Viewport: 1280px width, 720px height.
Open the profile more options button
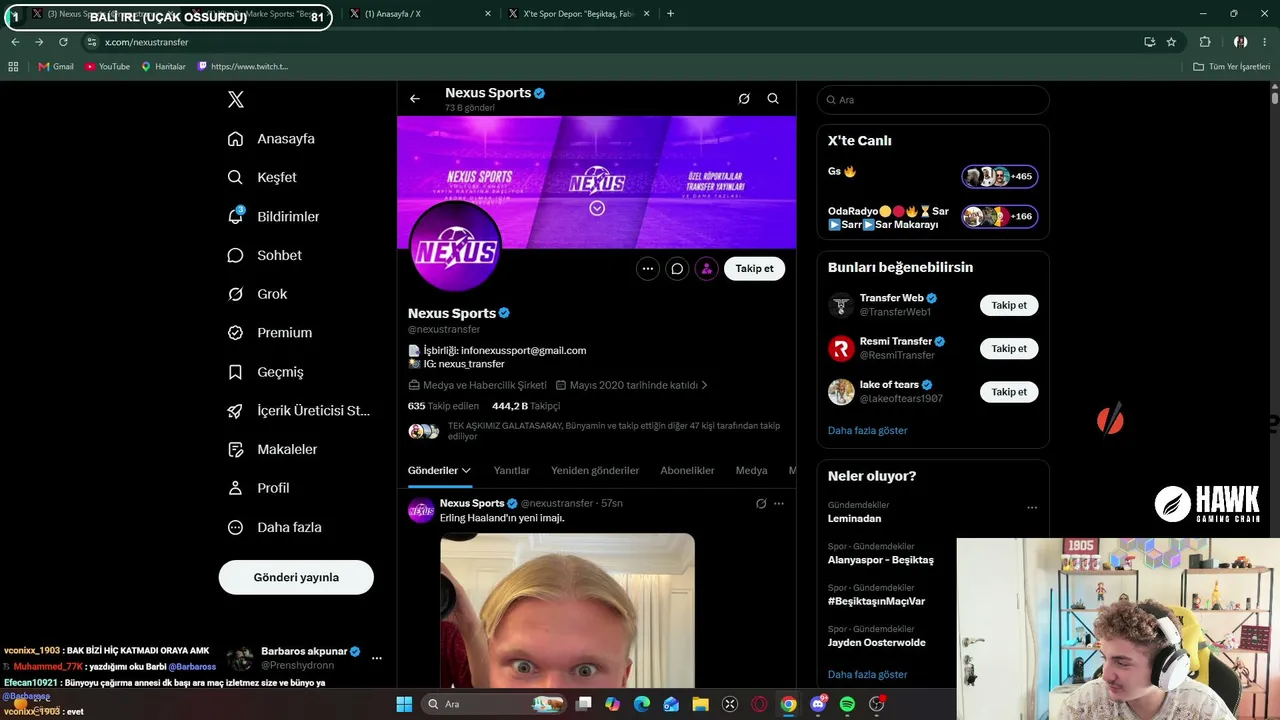click(x=648, y=268)
